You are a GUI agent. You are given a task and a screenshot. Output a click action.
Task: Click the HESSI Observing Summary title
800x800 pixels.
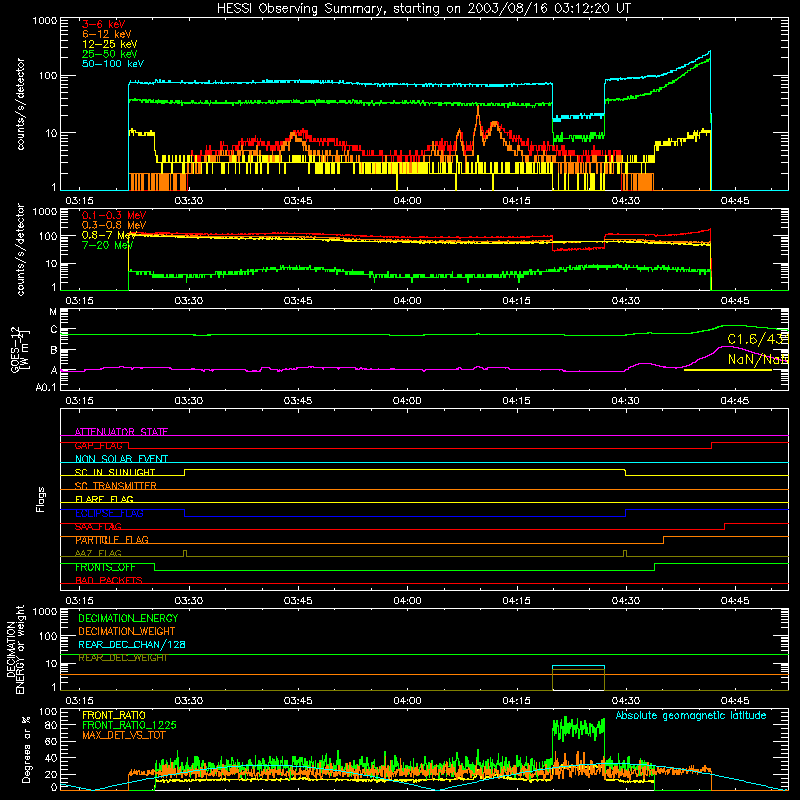click(423, 9)
